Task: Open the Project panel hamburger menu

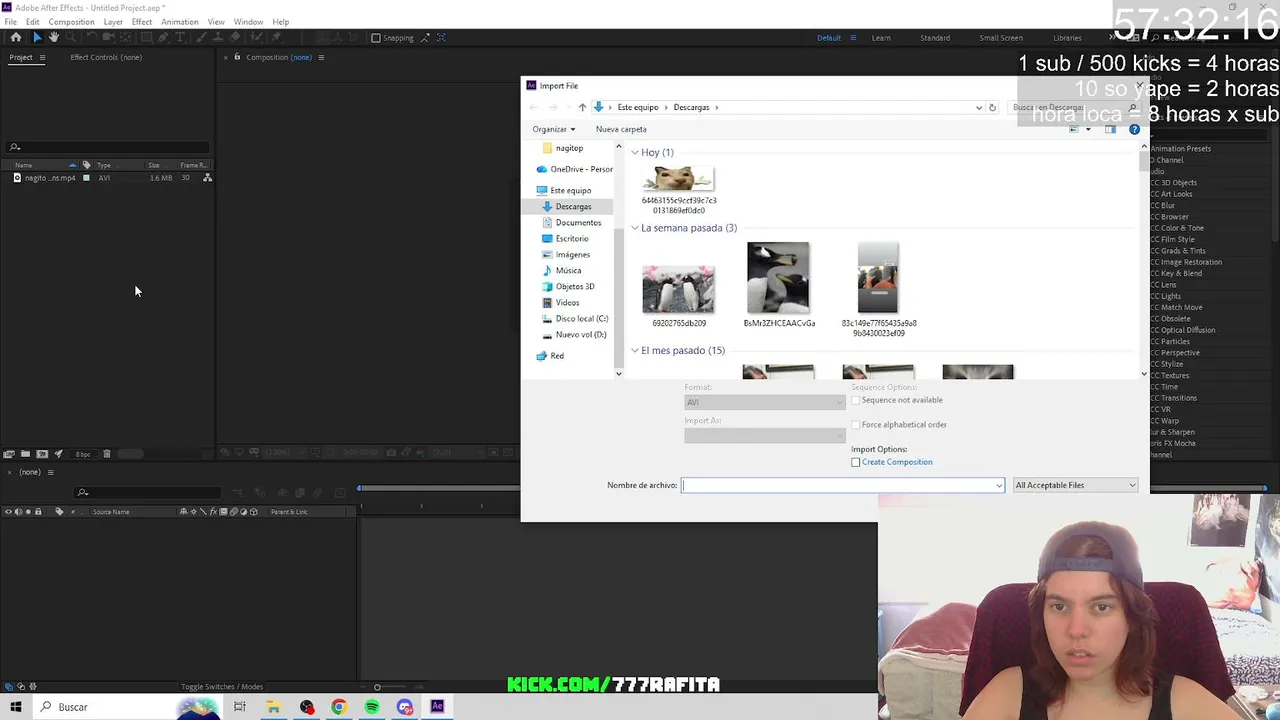Action: [42, 57]
